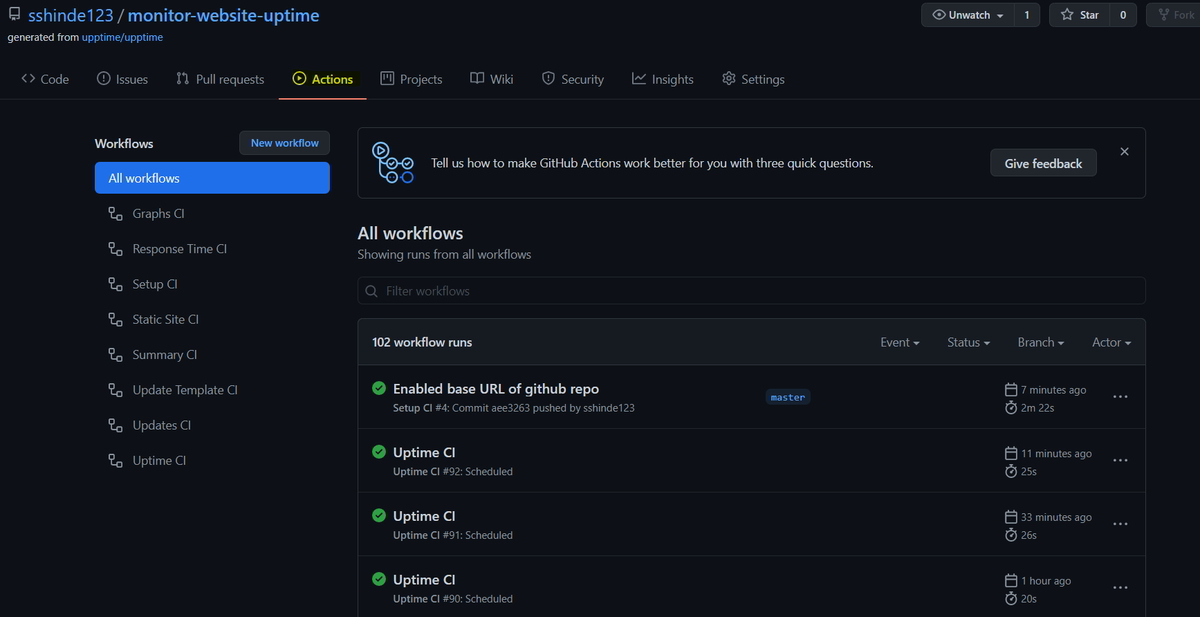The width and height of the screenshot is (1200, 617).
Task: Switch to the Code tab
Action: tap(44, 78)
